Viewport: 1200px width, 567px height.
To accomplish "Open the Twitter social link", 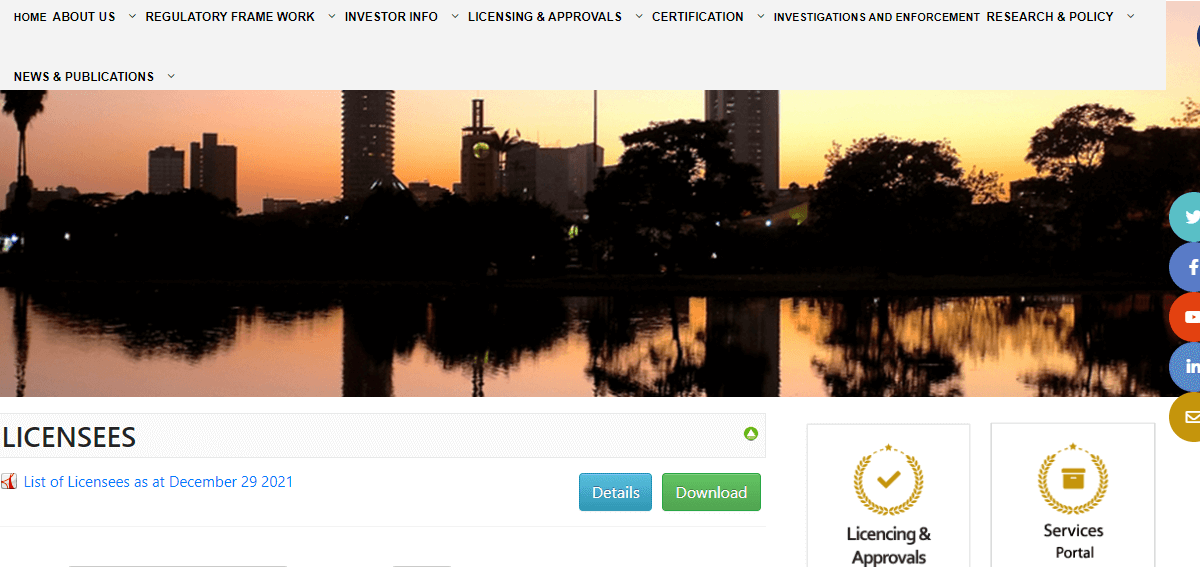I will coord(1187,217).
